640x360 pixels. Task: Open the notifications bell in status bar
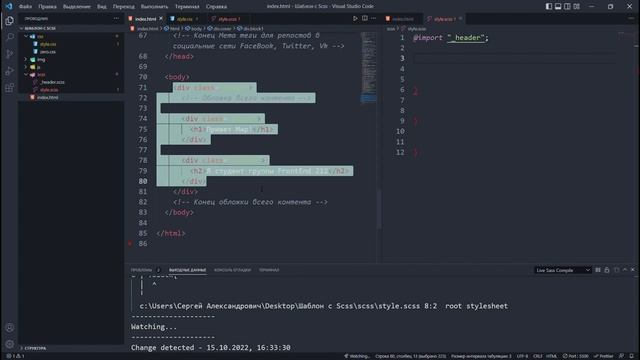click(x=631, y=356)
